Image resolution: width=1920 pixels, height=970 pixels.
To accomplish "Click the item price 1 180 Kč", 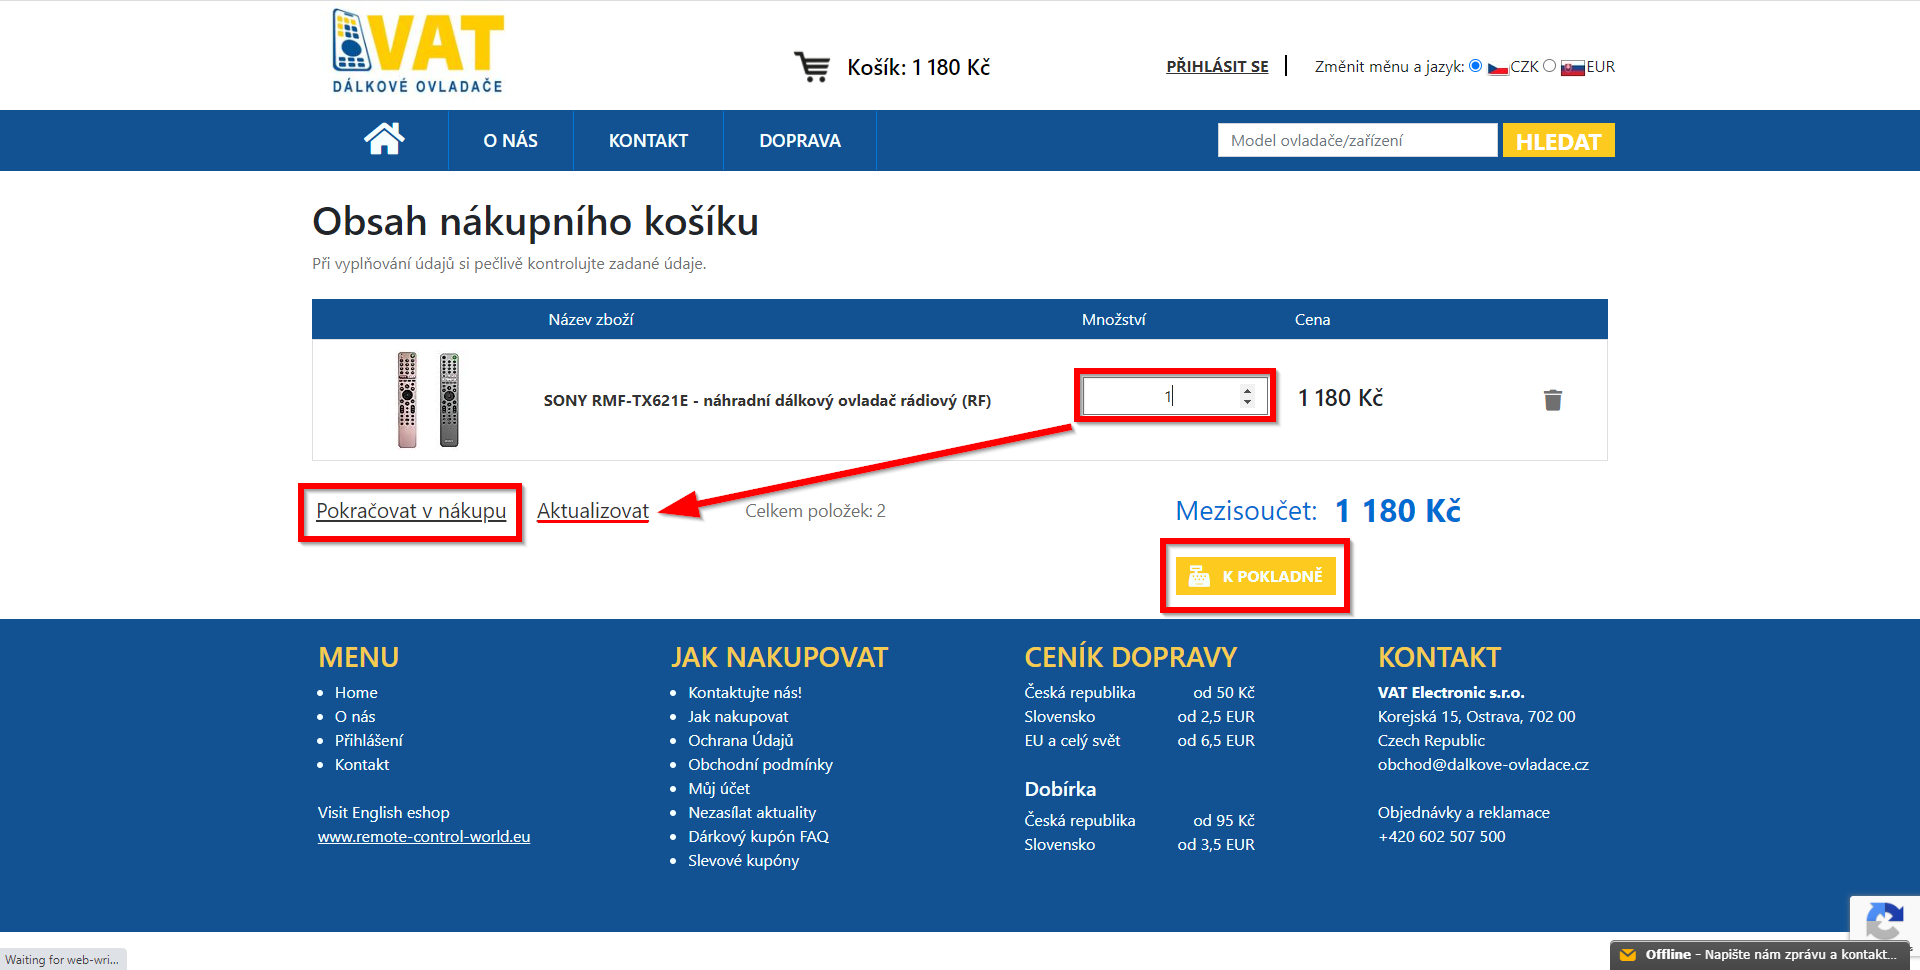I will coord(1340,398).
